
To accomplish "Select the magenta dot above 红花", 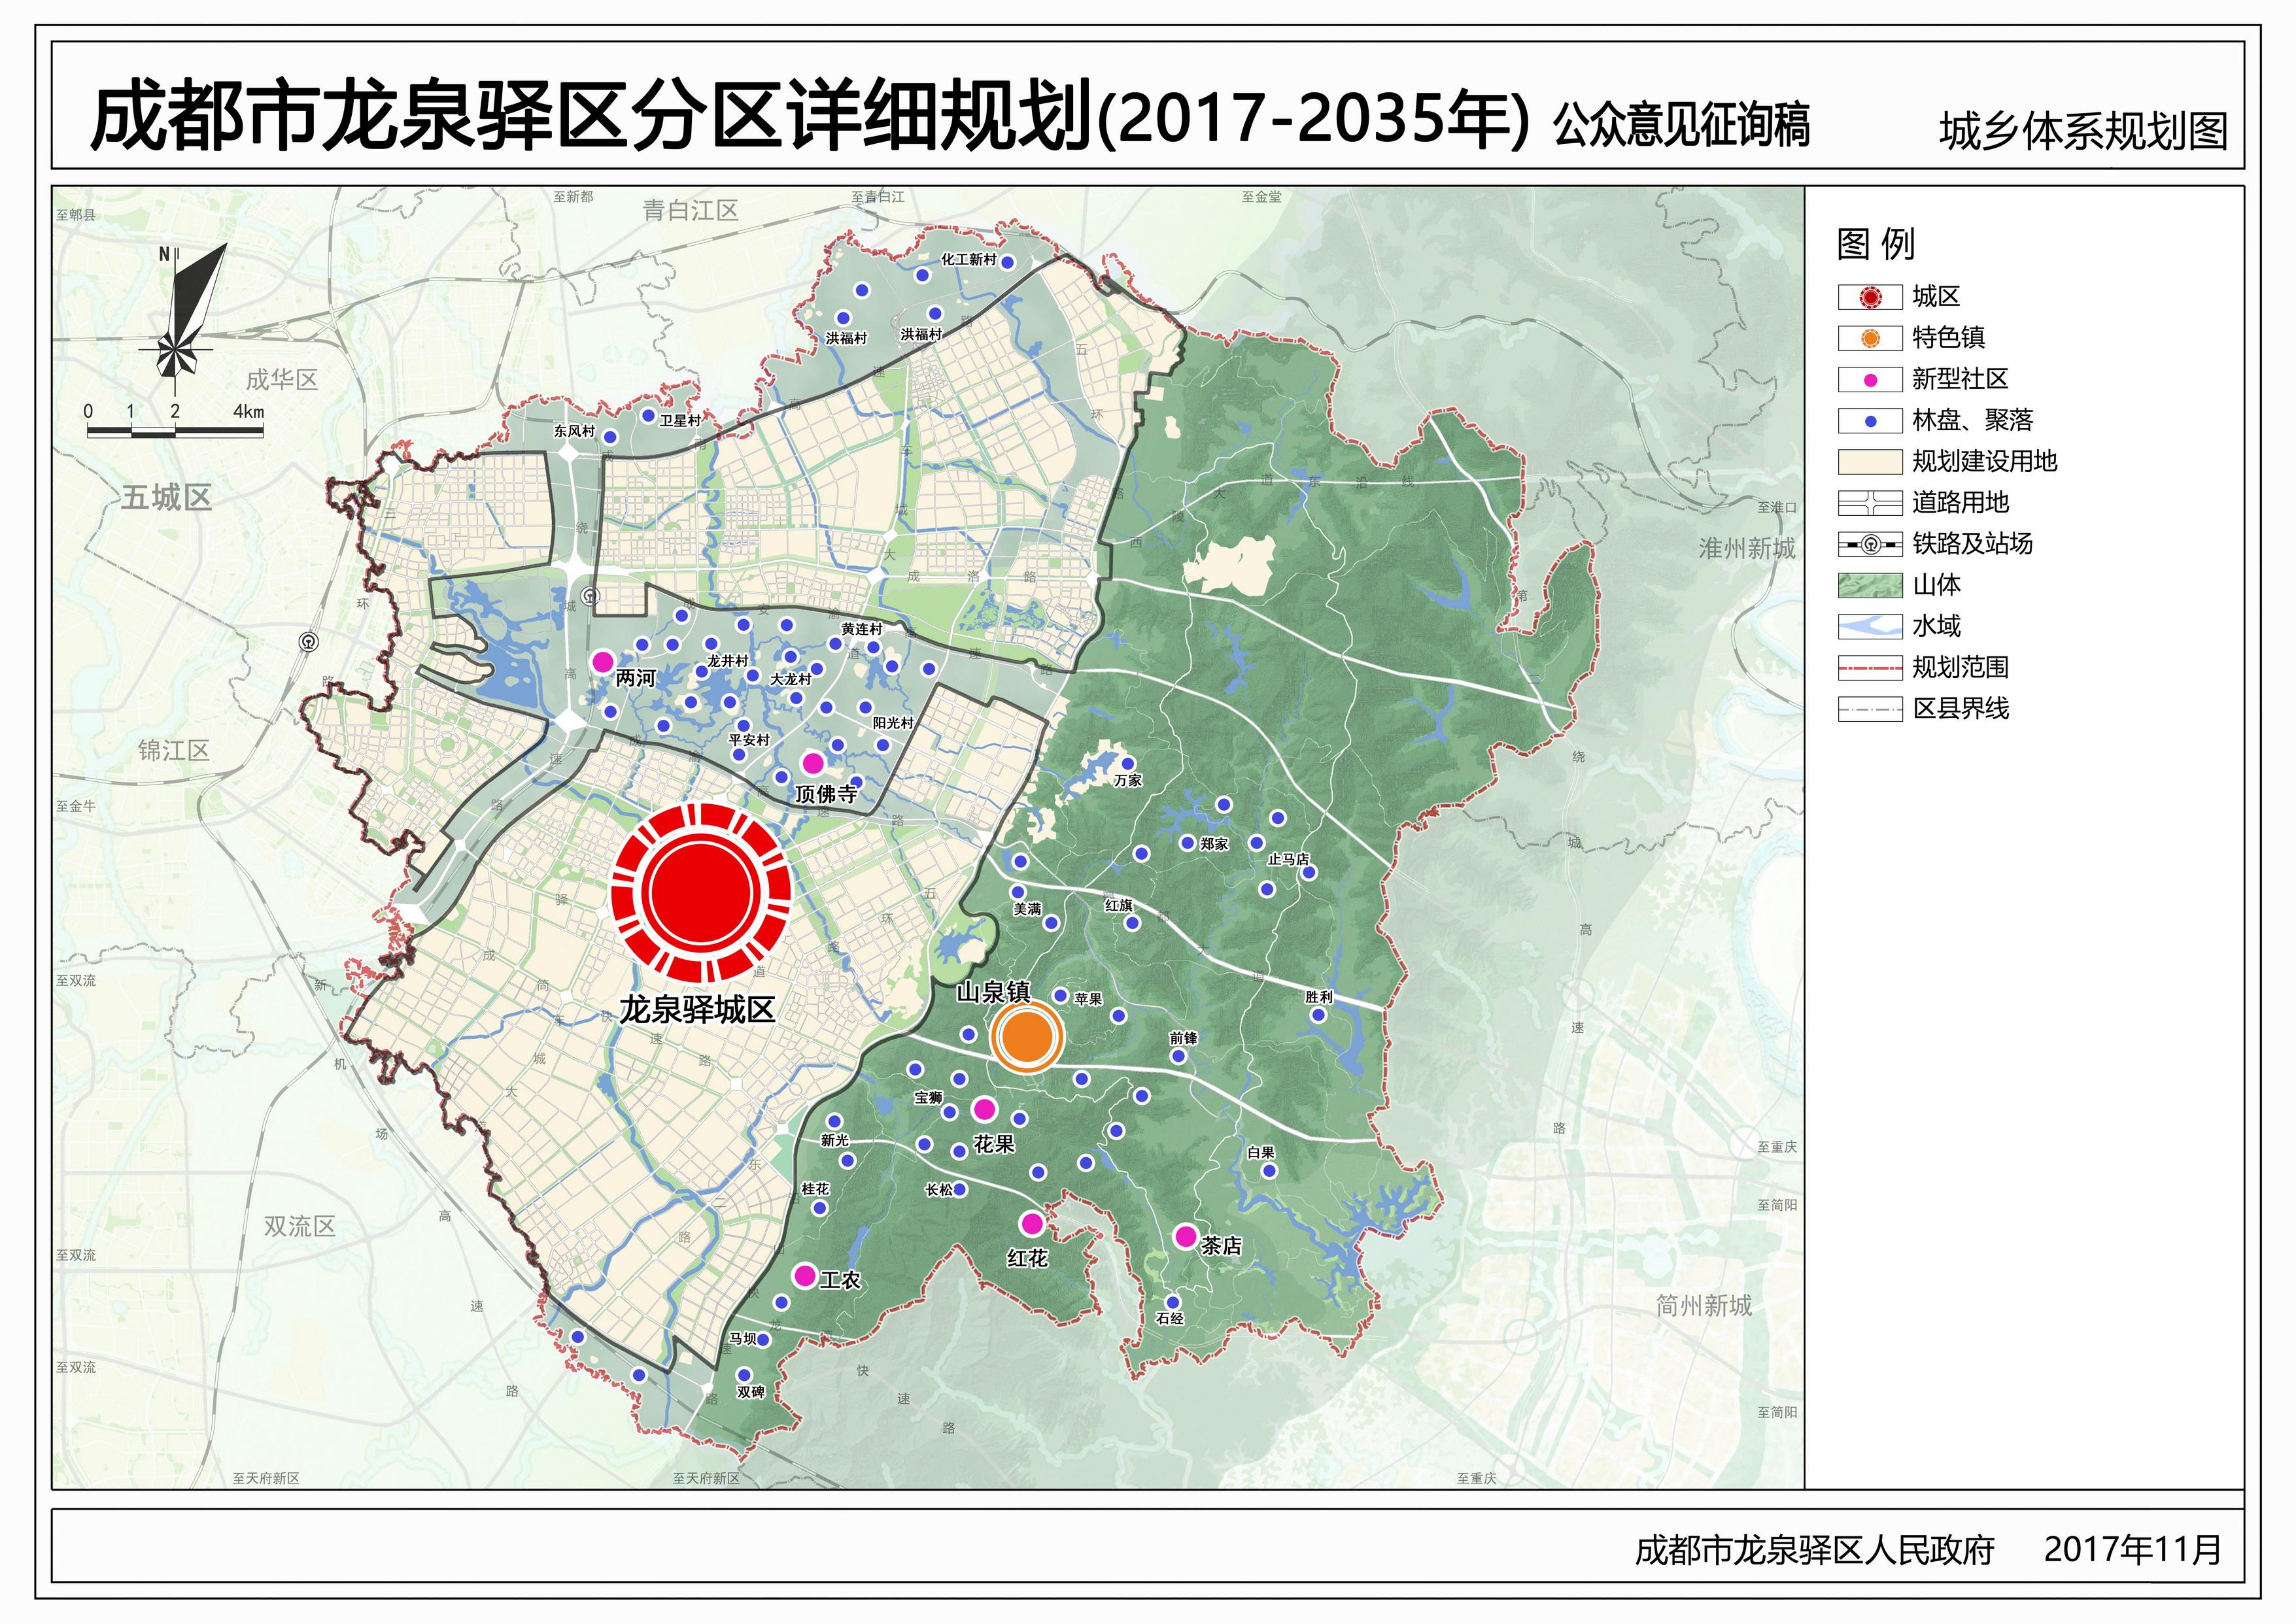I will 1031,1223.
